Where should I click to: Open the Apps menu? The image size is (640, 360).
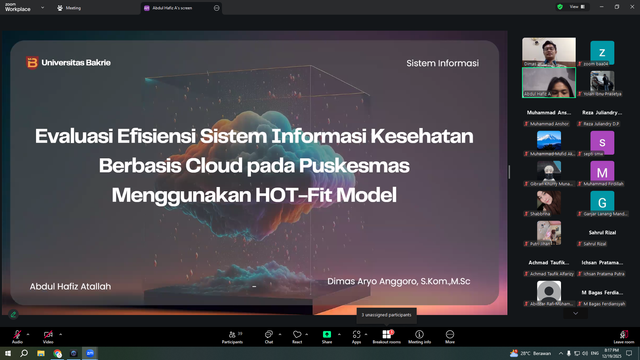click(356, 337)
